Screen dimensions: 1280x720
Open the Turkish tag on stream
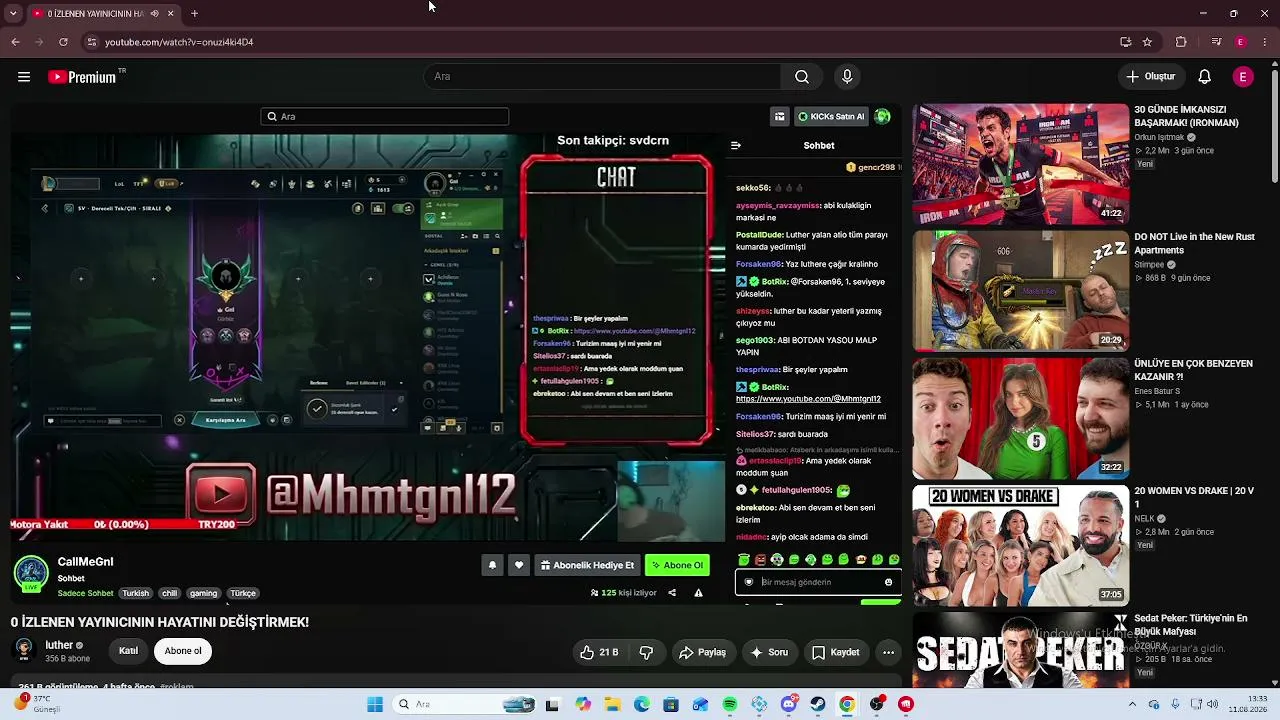click(x=136, y=593)
